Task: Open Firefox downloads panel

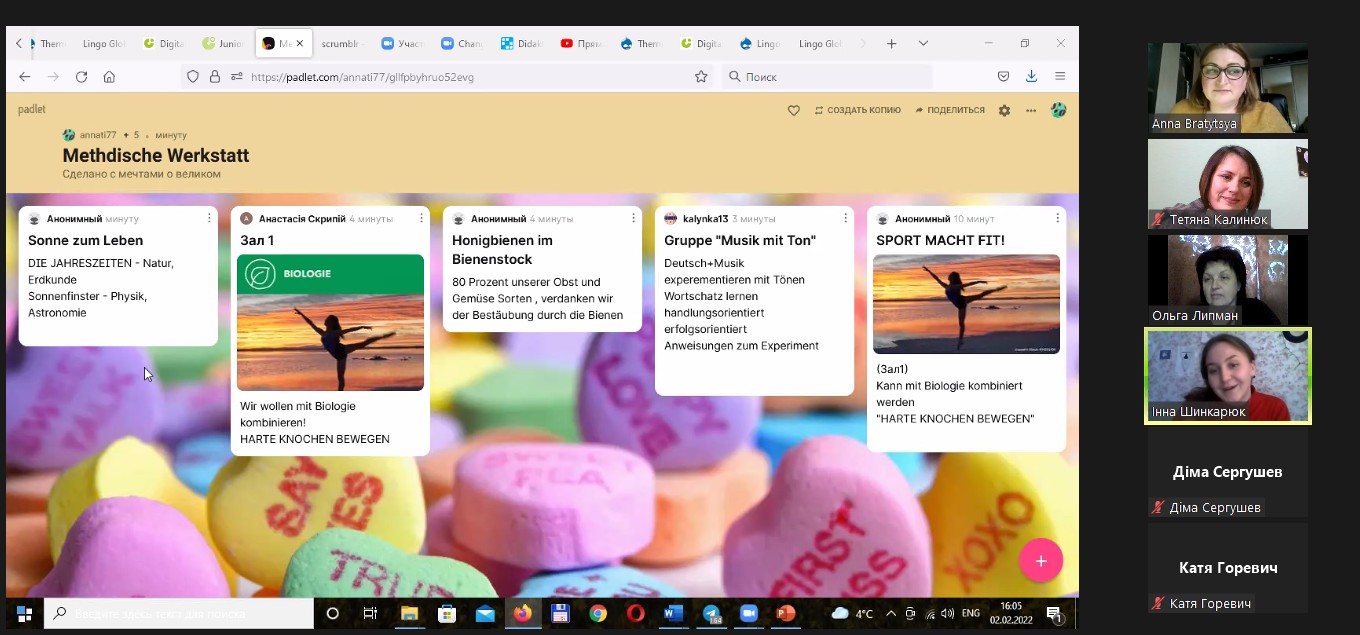Action: [1032, 77]
